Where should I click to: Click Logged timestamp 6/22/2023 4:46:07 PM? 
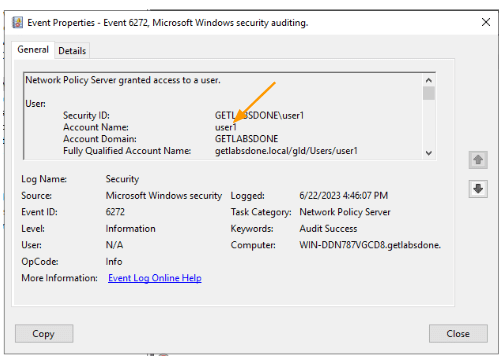pyautogui.click(x=343, y=196)
